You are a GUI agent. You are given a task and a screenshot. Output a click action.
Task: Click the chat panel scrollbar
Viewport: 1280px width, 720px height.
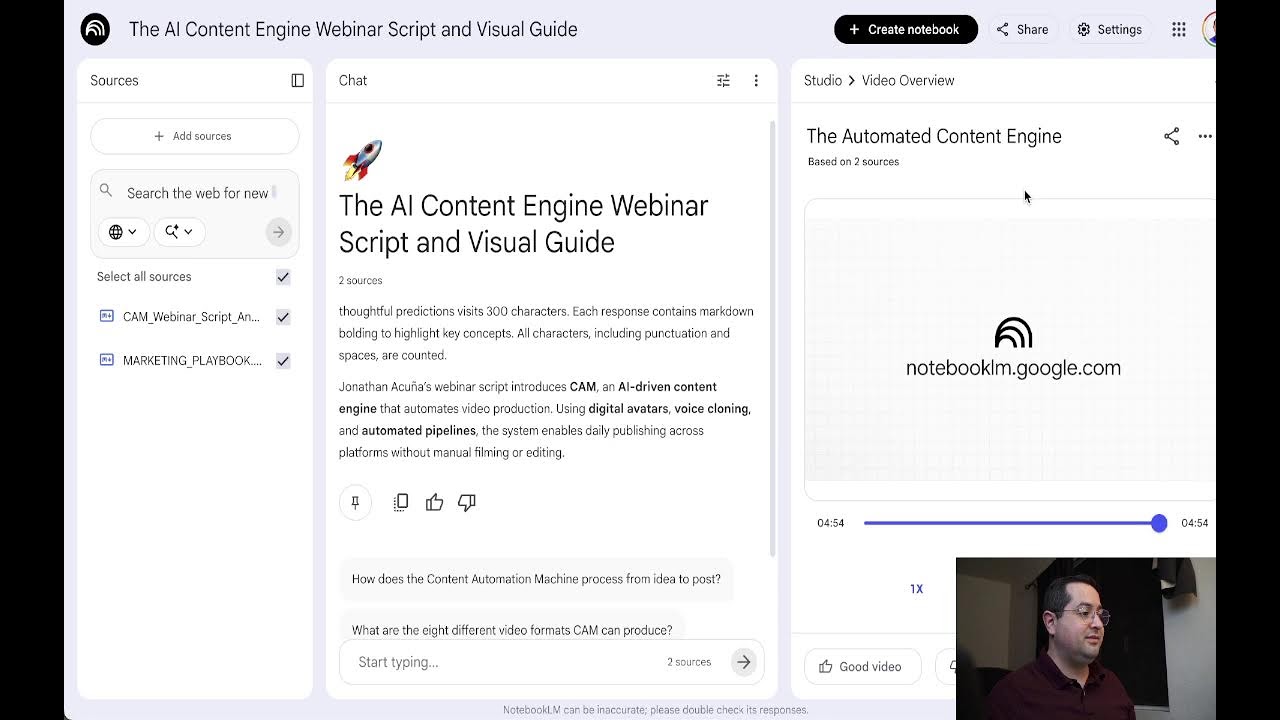coord(772,340)
